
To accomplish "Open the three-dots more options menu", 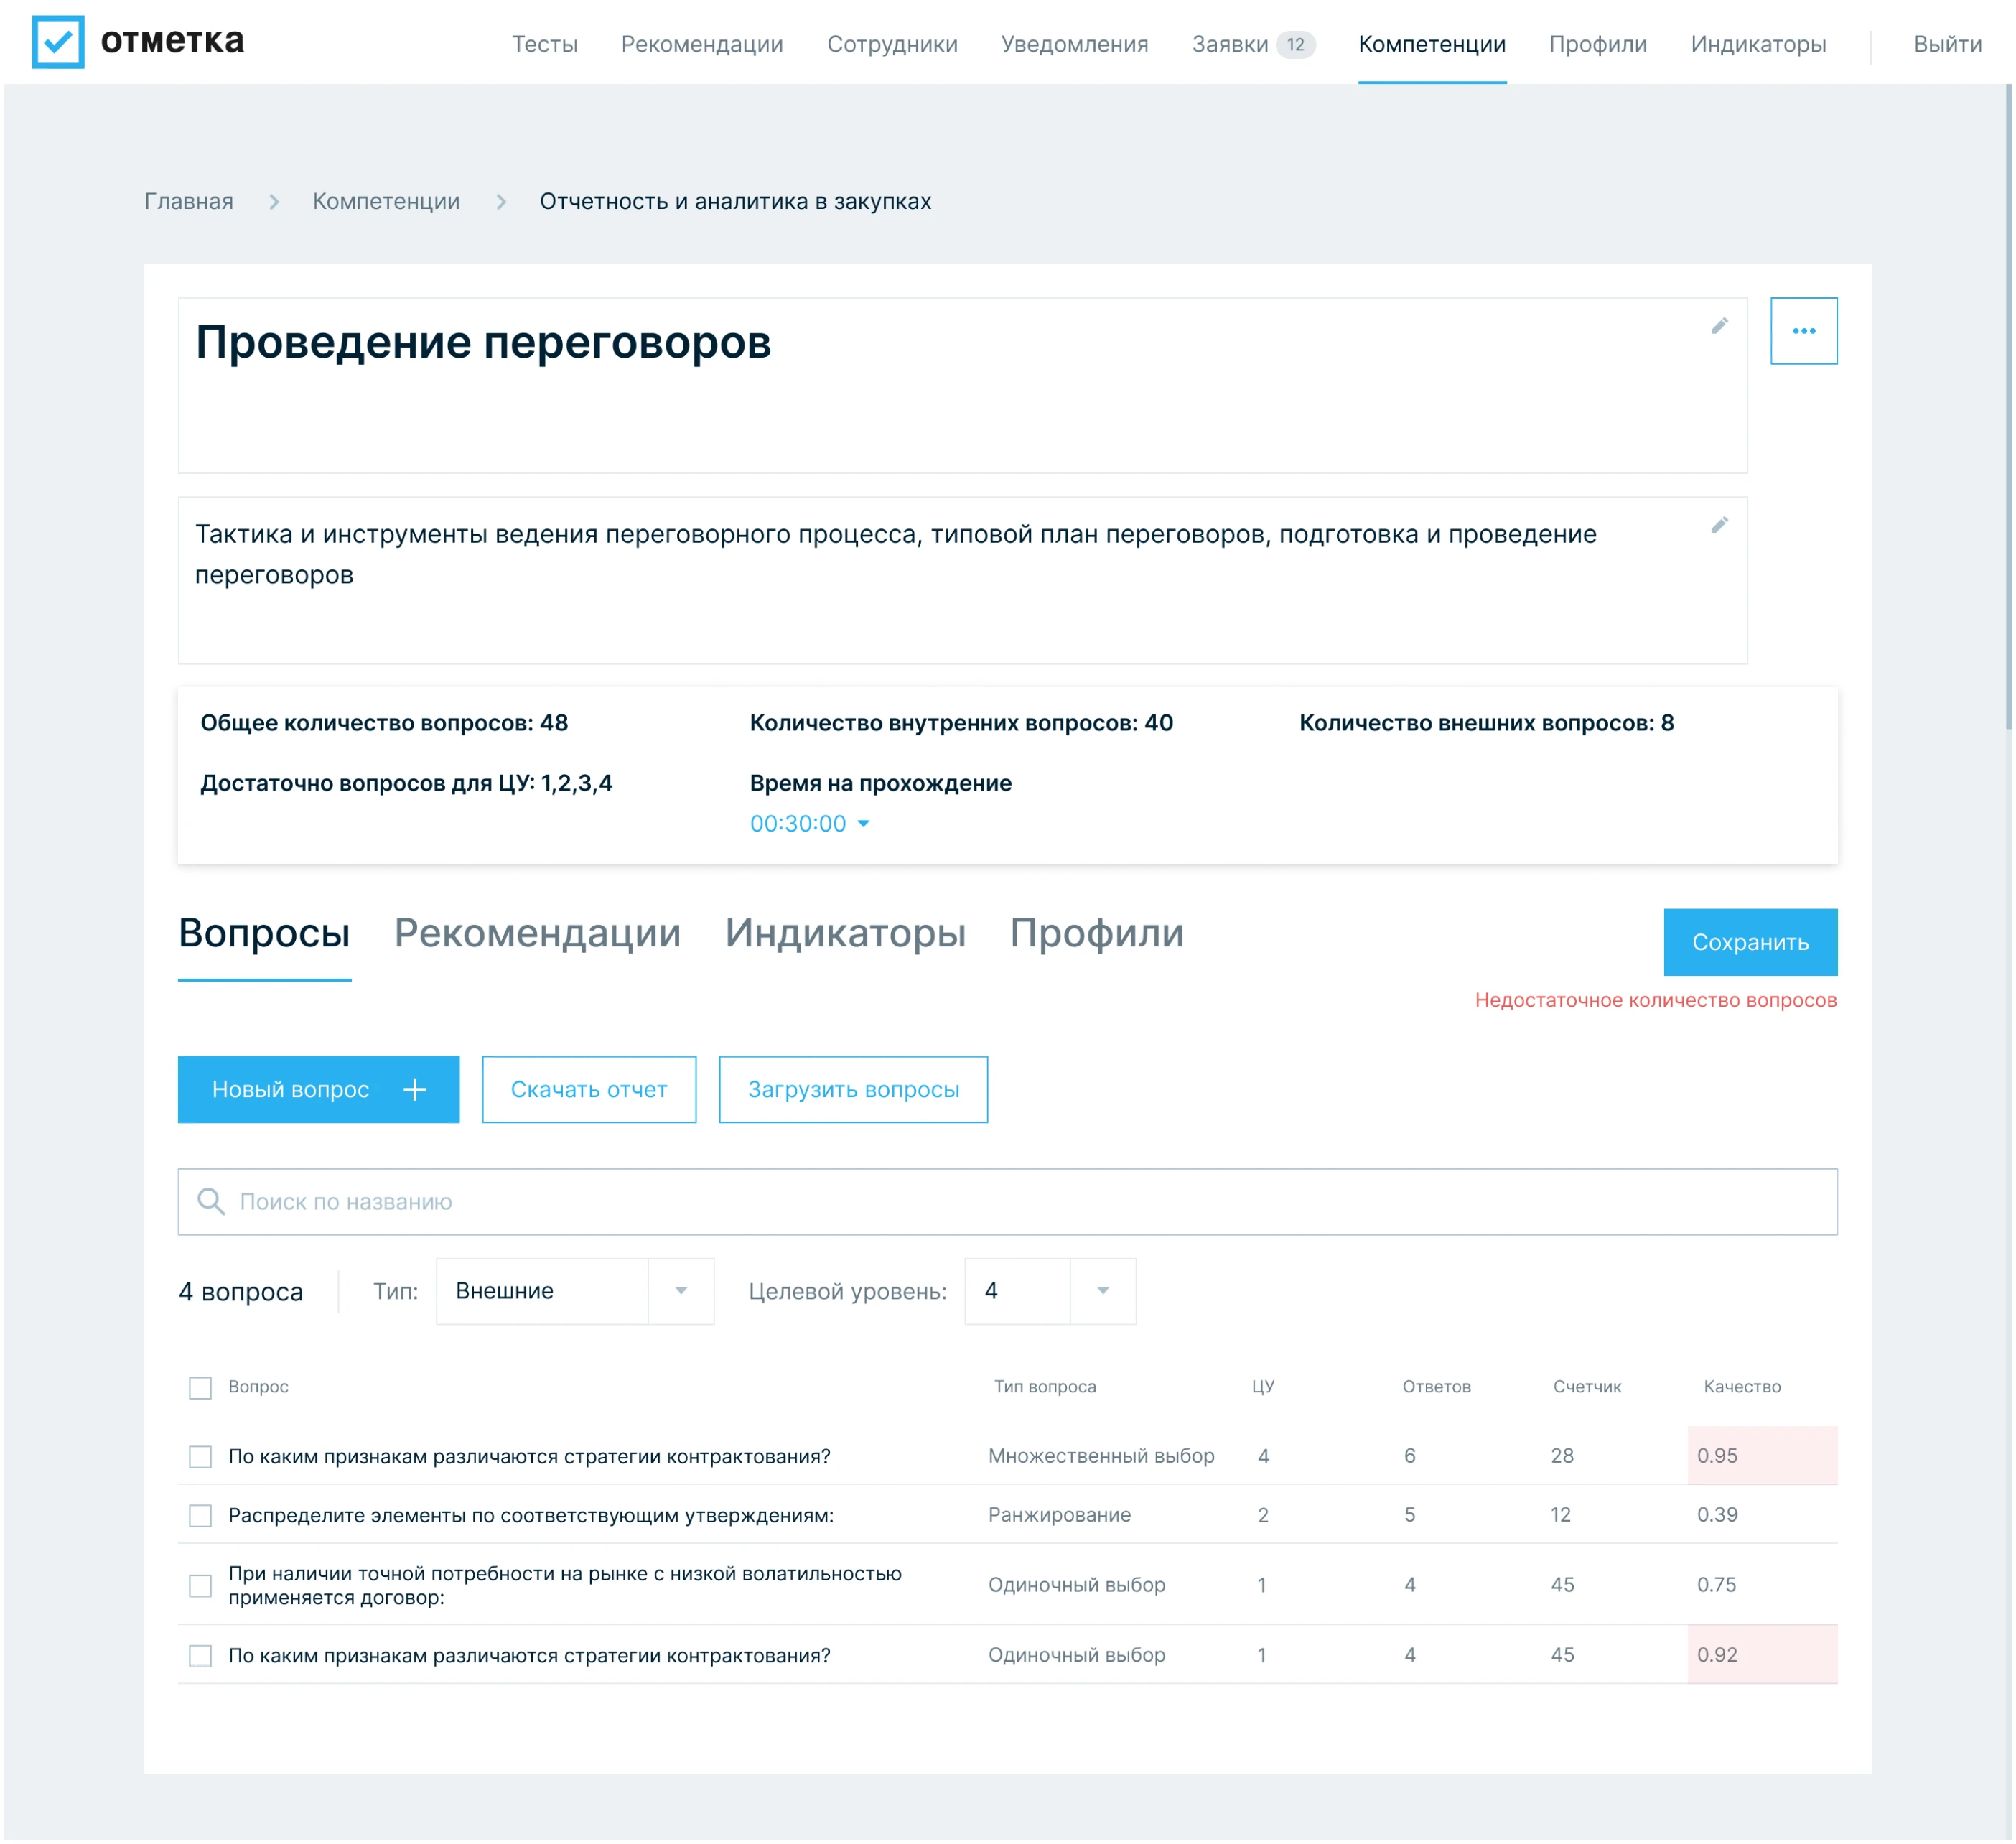I will (x=1803, y=331).
